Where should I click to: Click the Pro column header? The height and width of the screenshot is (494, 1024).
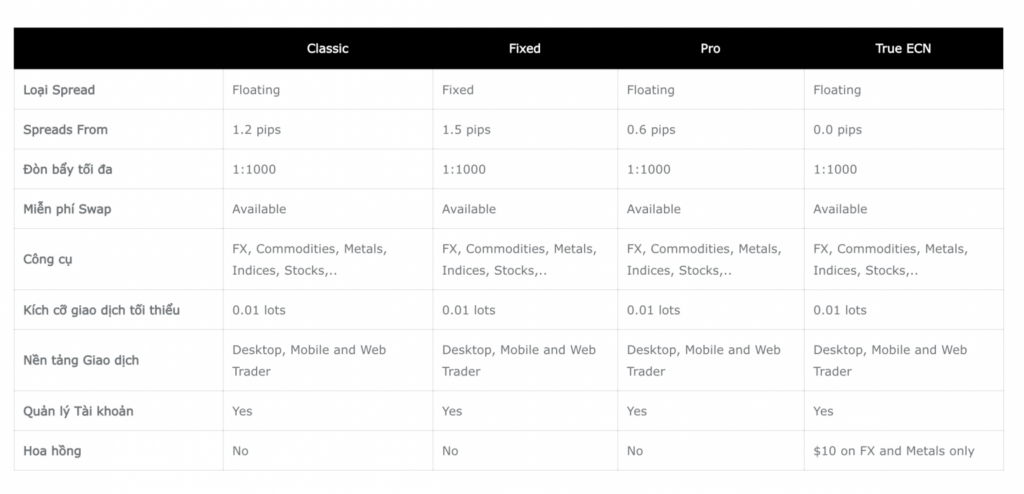[x=710, y=48]
